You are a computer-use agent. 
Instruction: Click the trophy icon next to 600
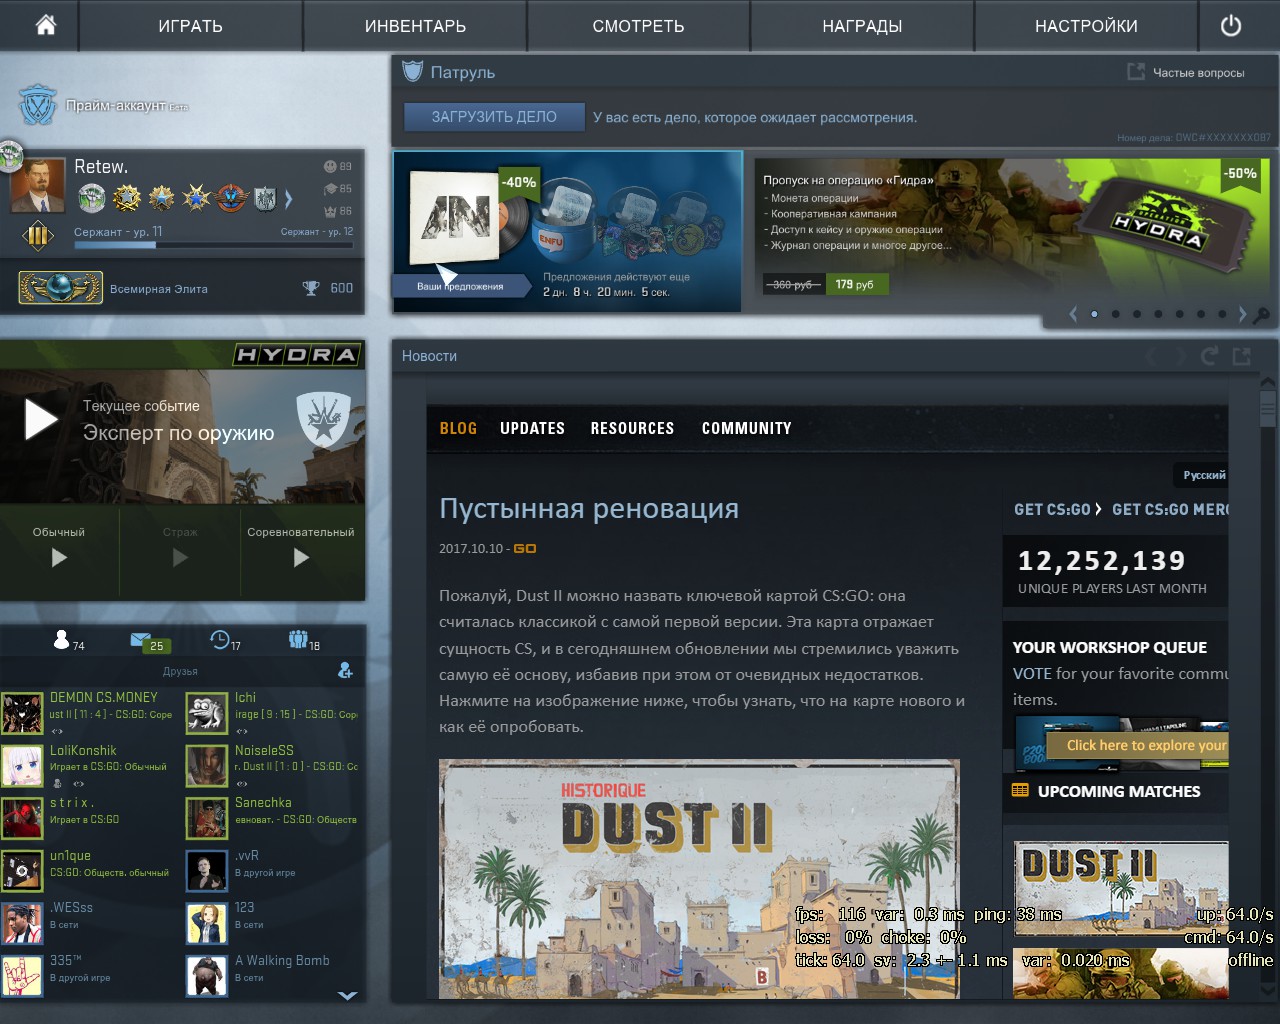click(311, 288)
